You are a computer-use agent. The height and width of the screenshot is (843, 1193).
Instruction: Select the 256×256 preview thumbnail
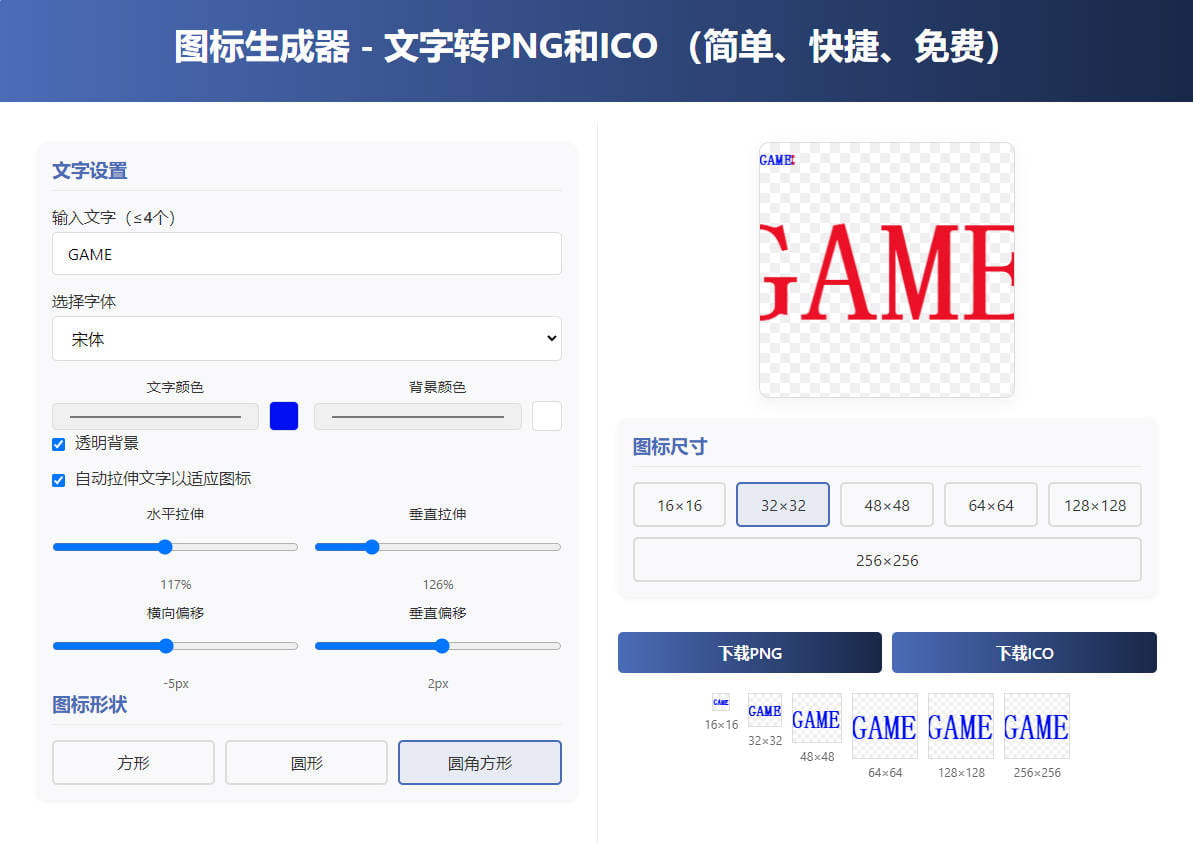tap(1036, 726)
